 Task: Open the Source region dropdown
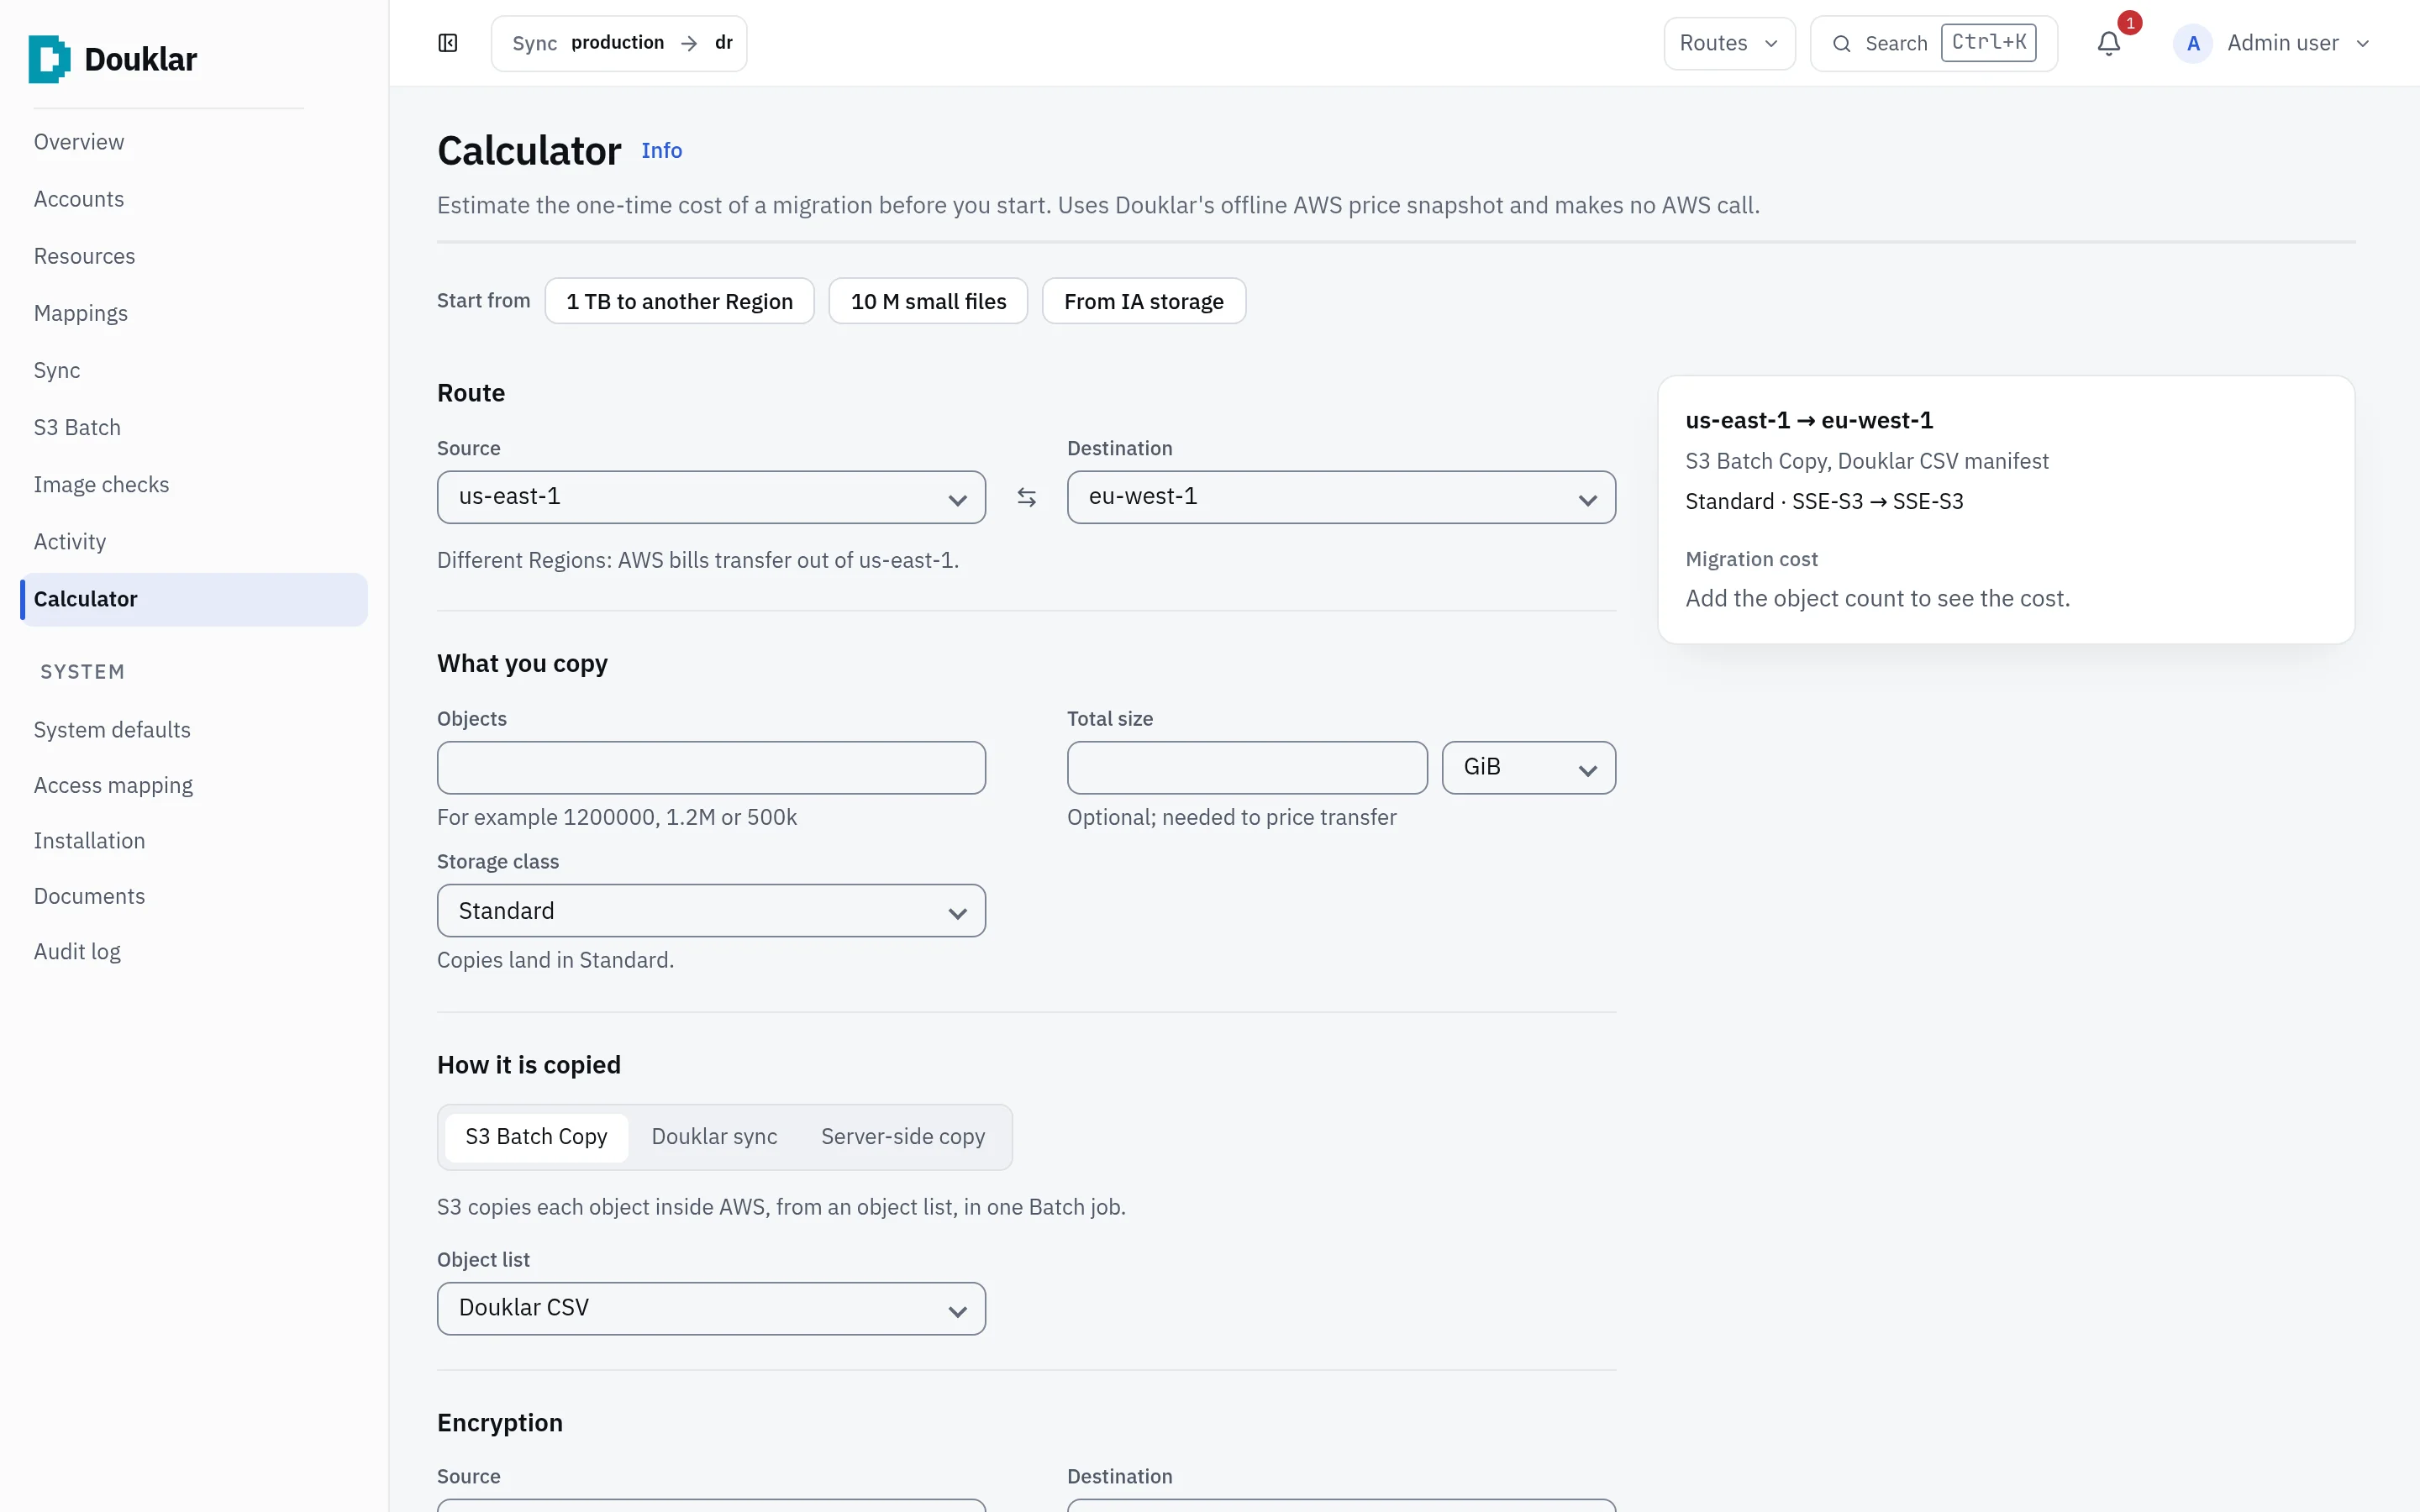click(711, 497)
